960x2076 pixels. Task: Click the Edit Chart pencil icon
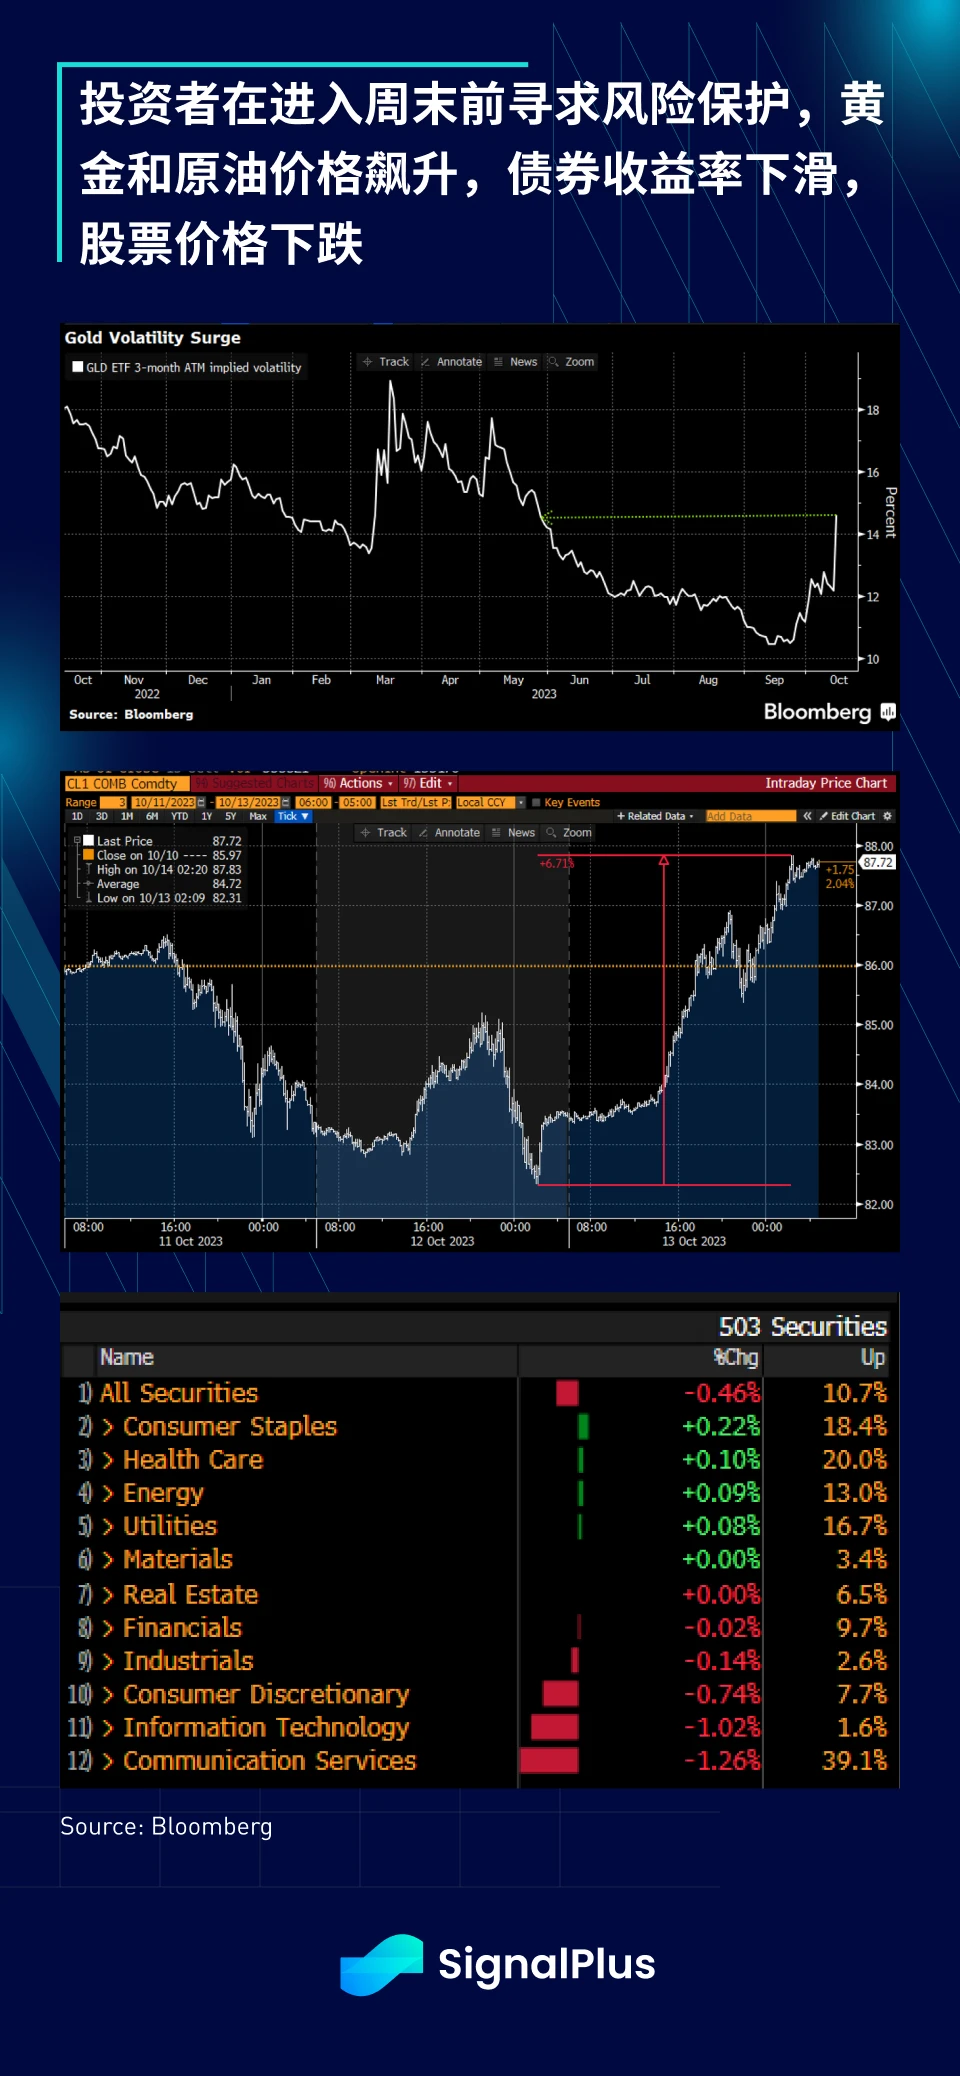click(x=824, y=816)
